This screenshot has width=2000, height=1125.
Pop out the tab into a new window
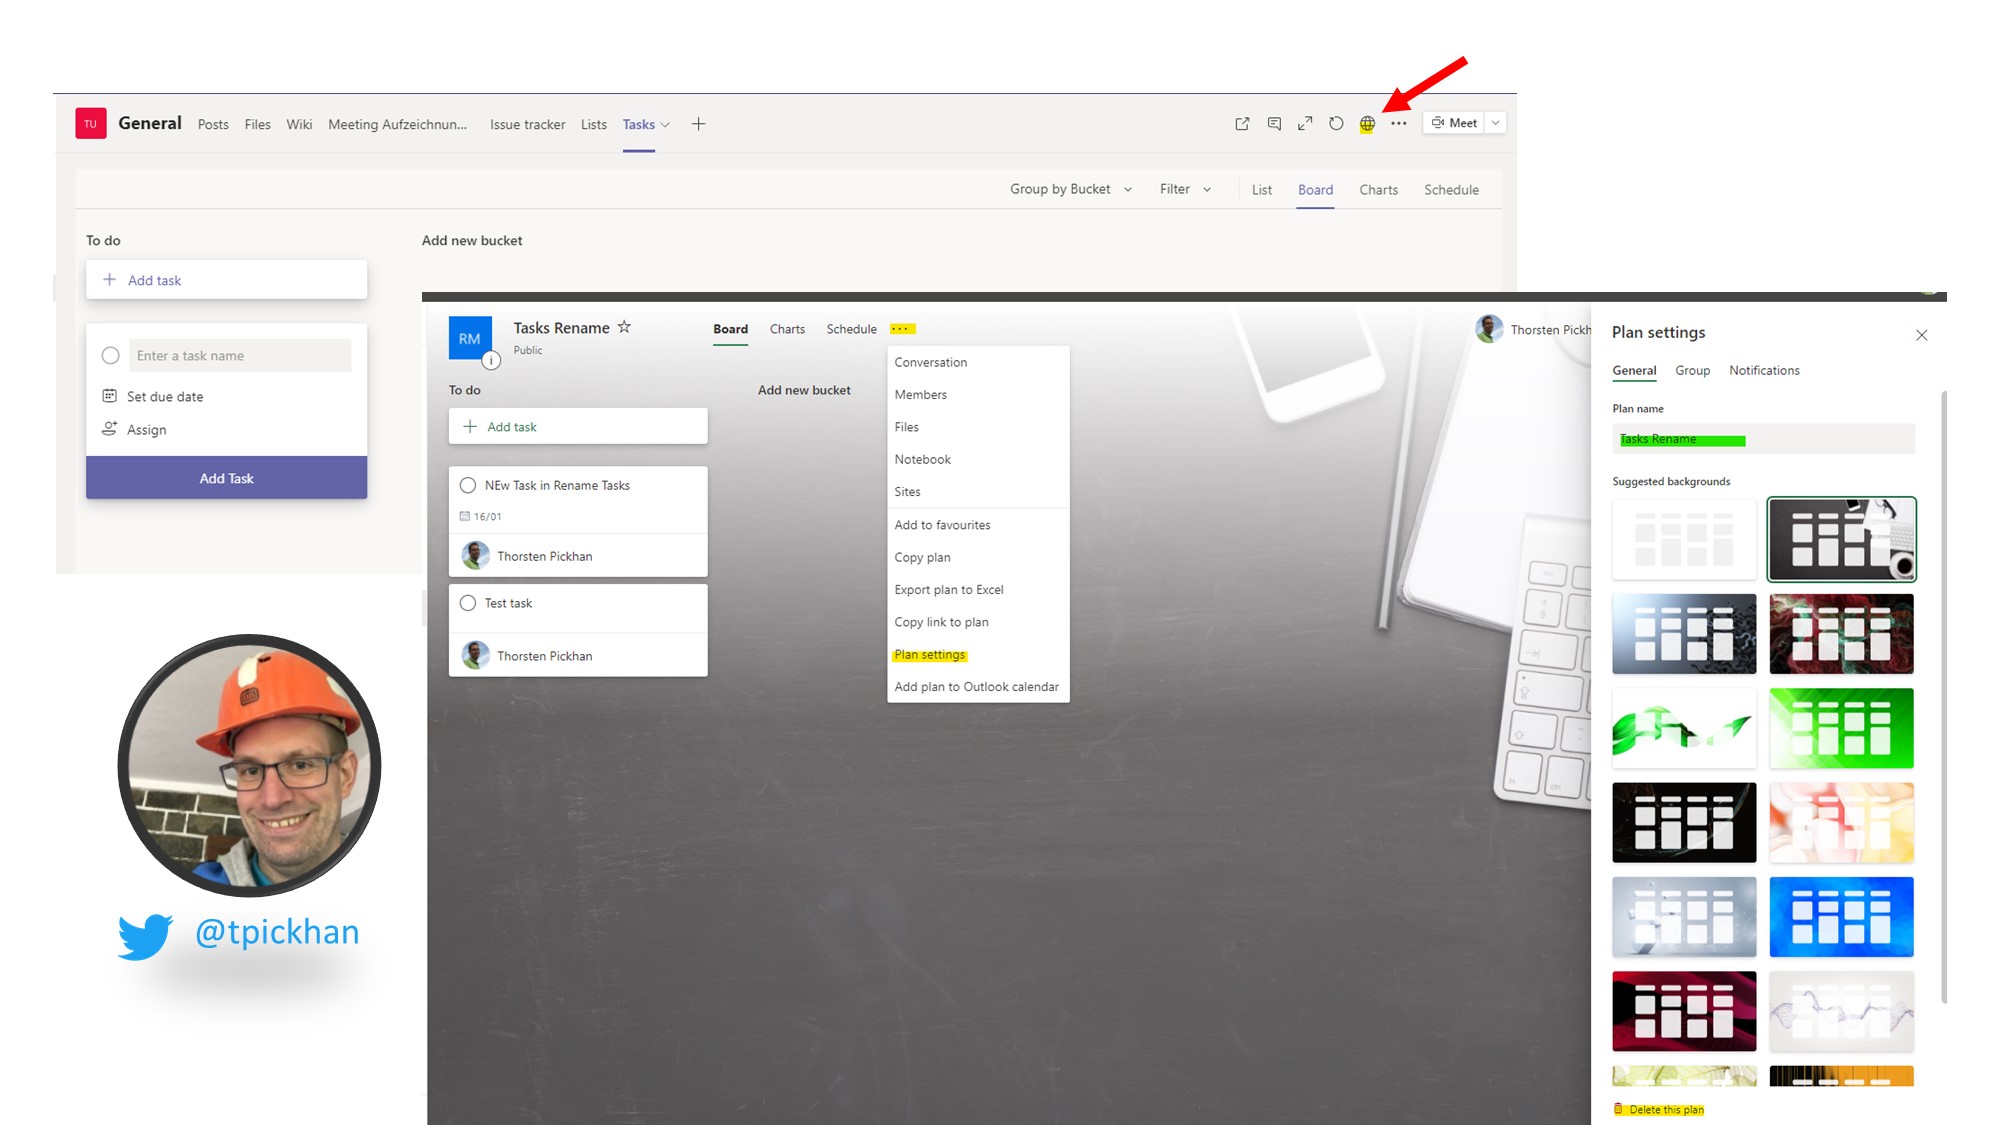(x=1241, y=123)
